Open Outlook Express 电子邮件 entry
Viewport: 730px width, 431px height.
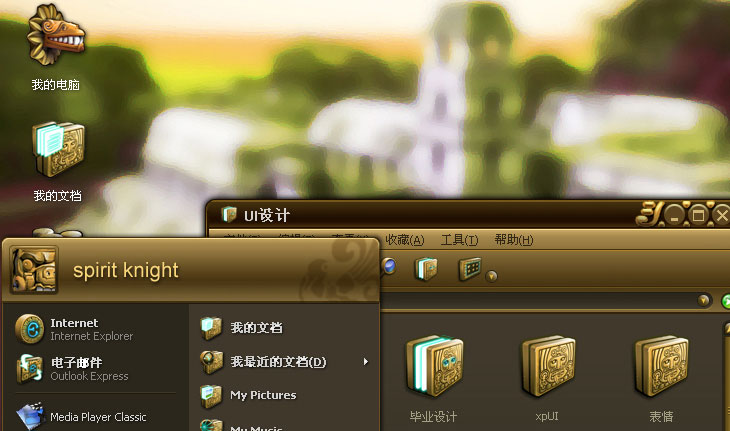73,369
